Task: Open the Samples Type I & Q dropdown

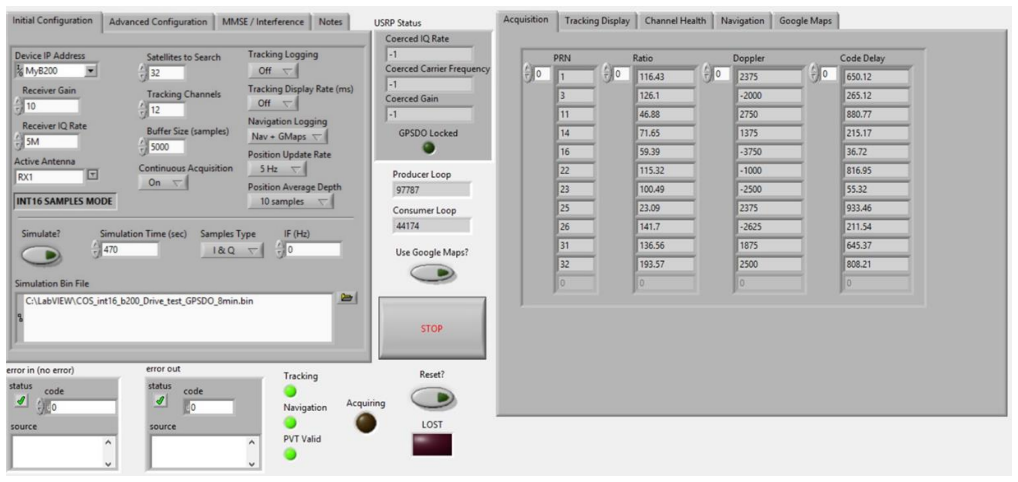Action: tap(232, 250)
